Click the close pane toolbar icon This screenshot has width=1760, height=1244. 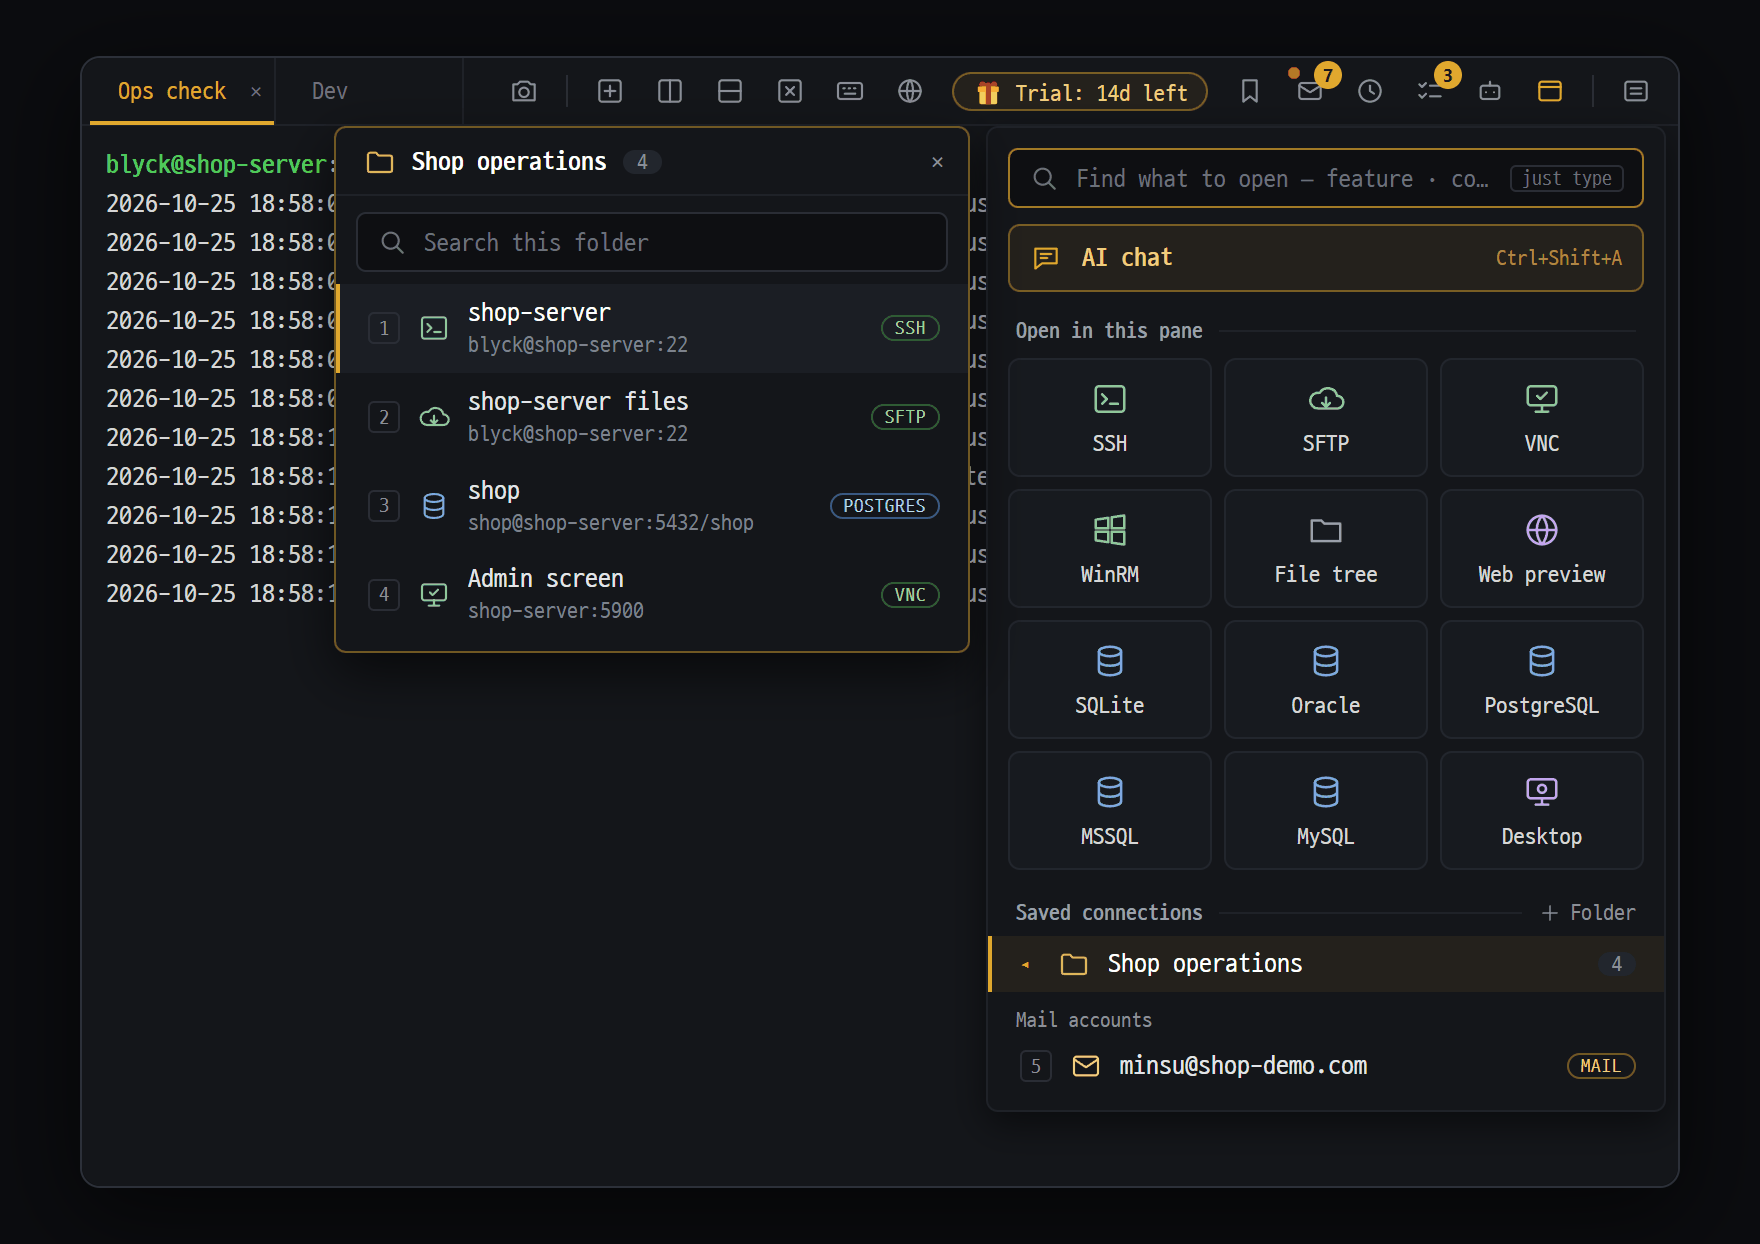click(x=790, y=91)
